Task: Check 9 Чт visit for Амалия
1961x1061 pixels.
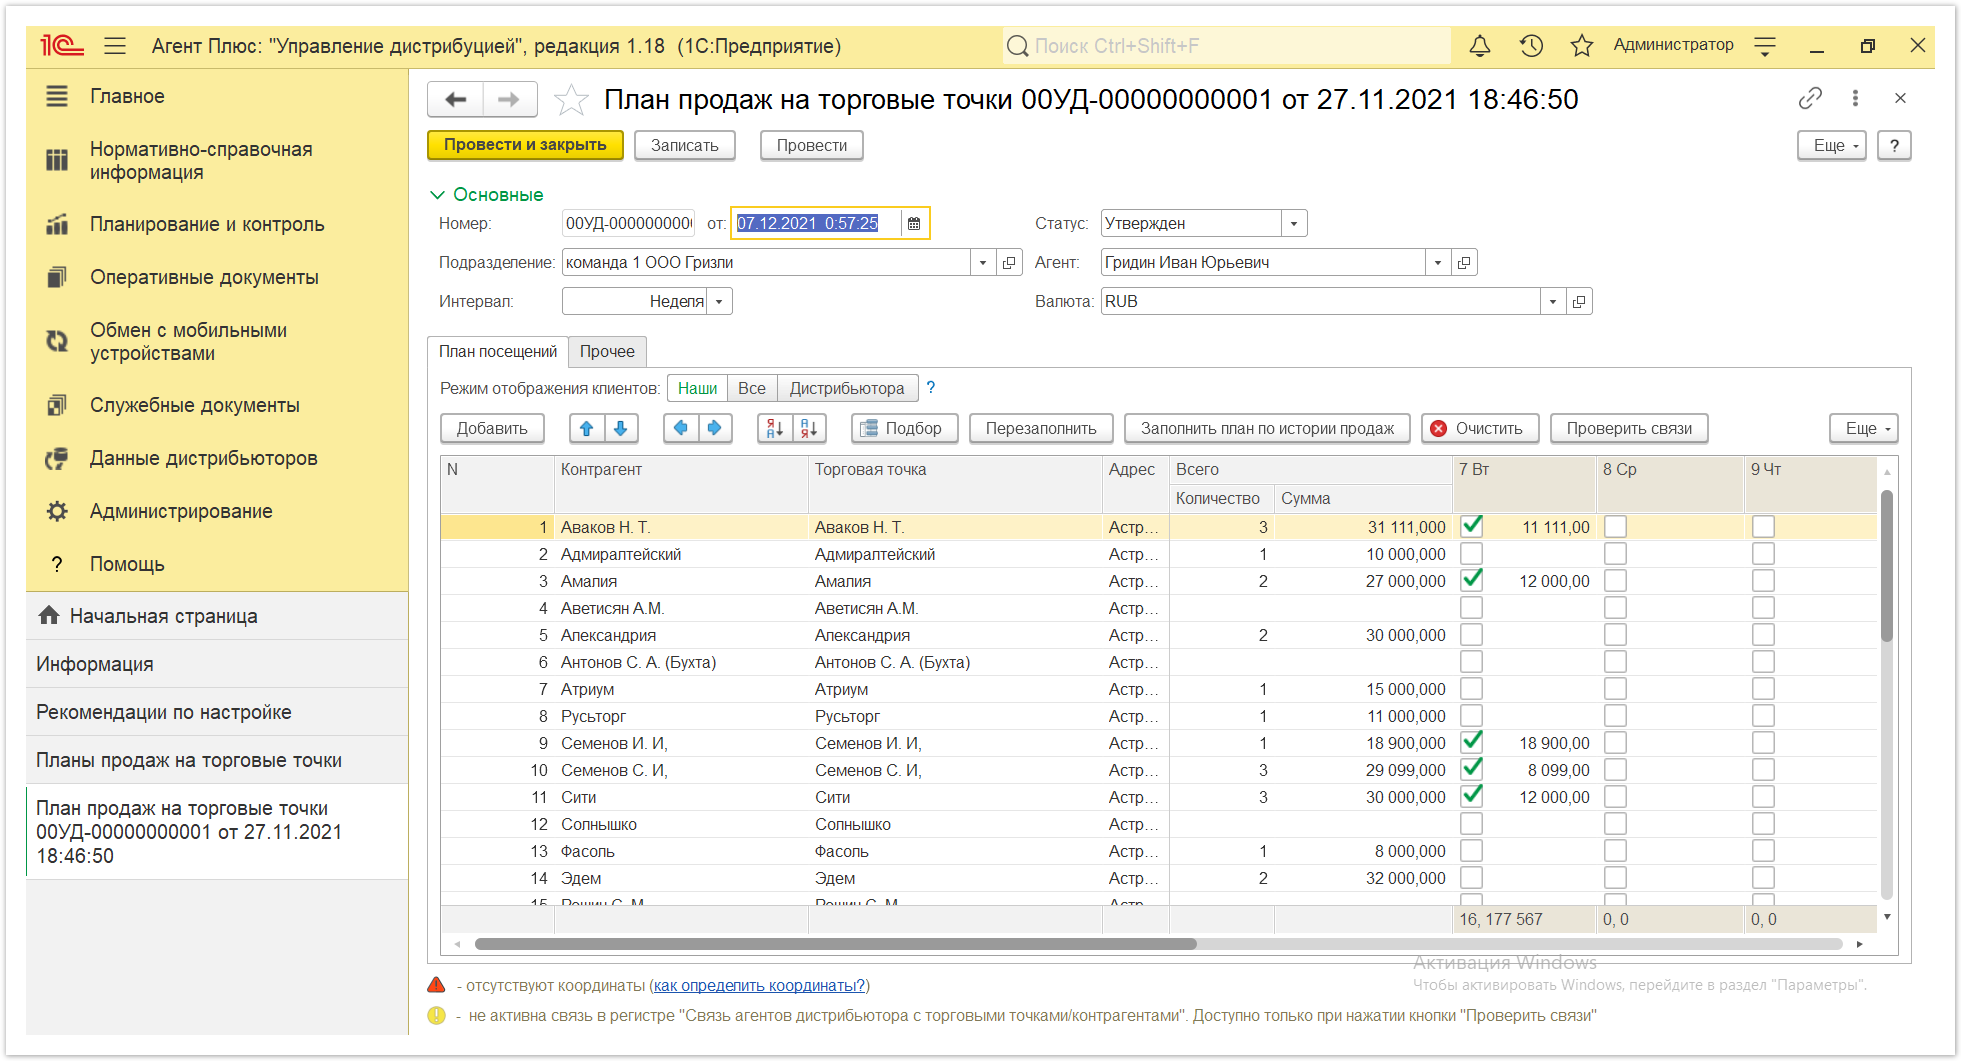Action: point(1764,580)
